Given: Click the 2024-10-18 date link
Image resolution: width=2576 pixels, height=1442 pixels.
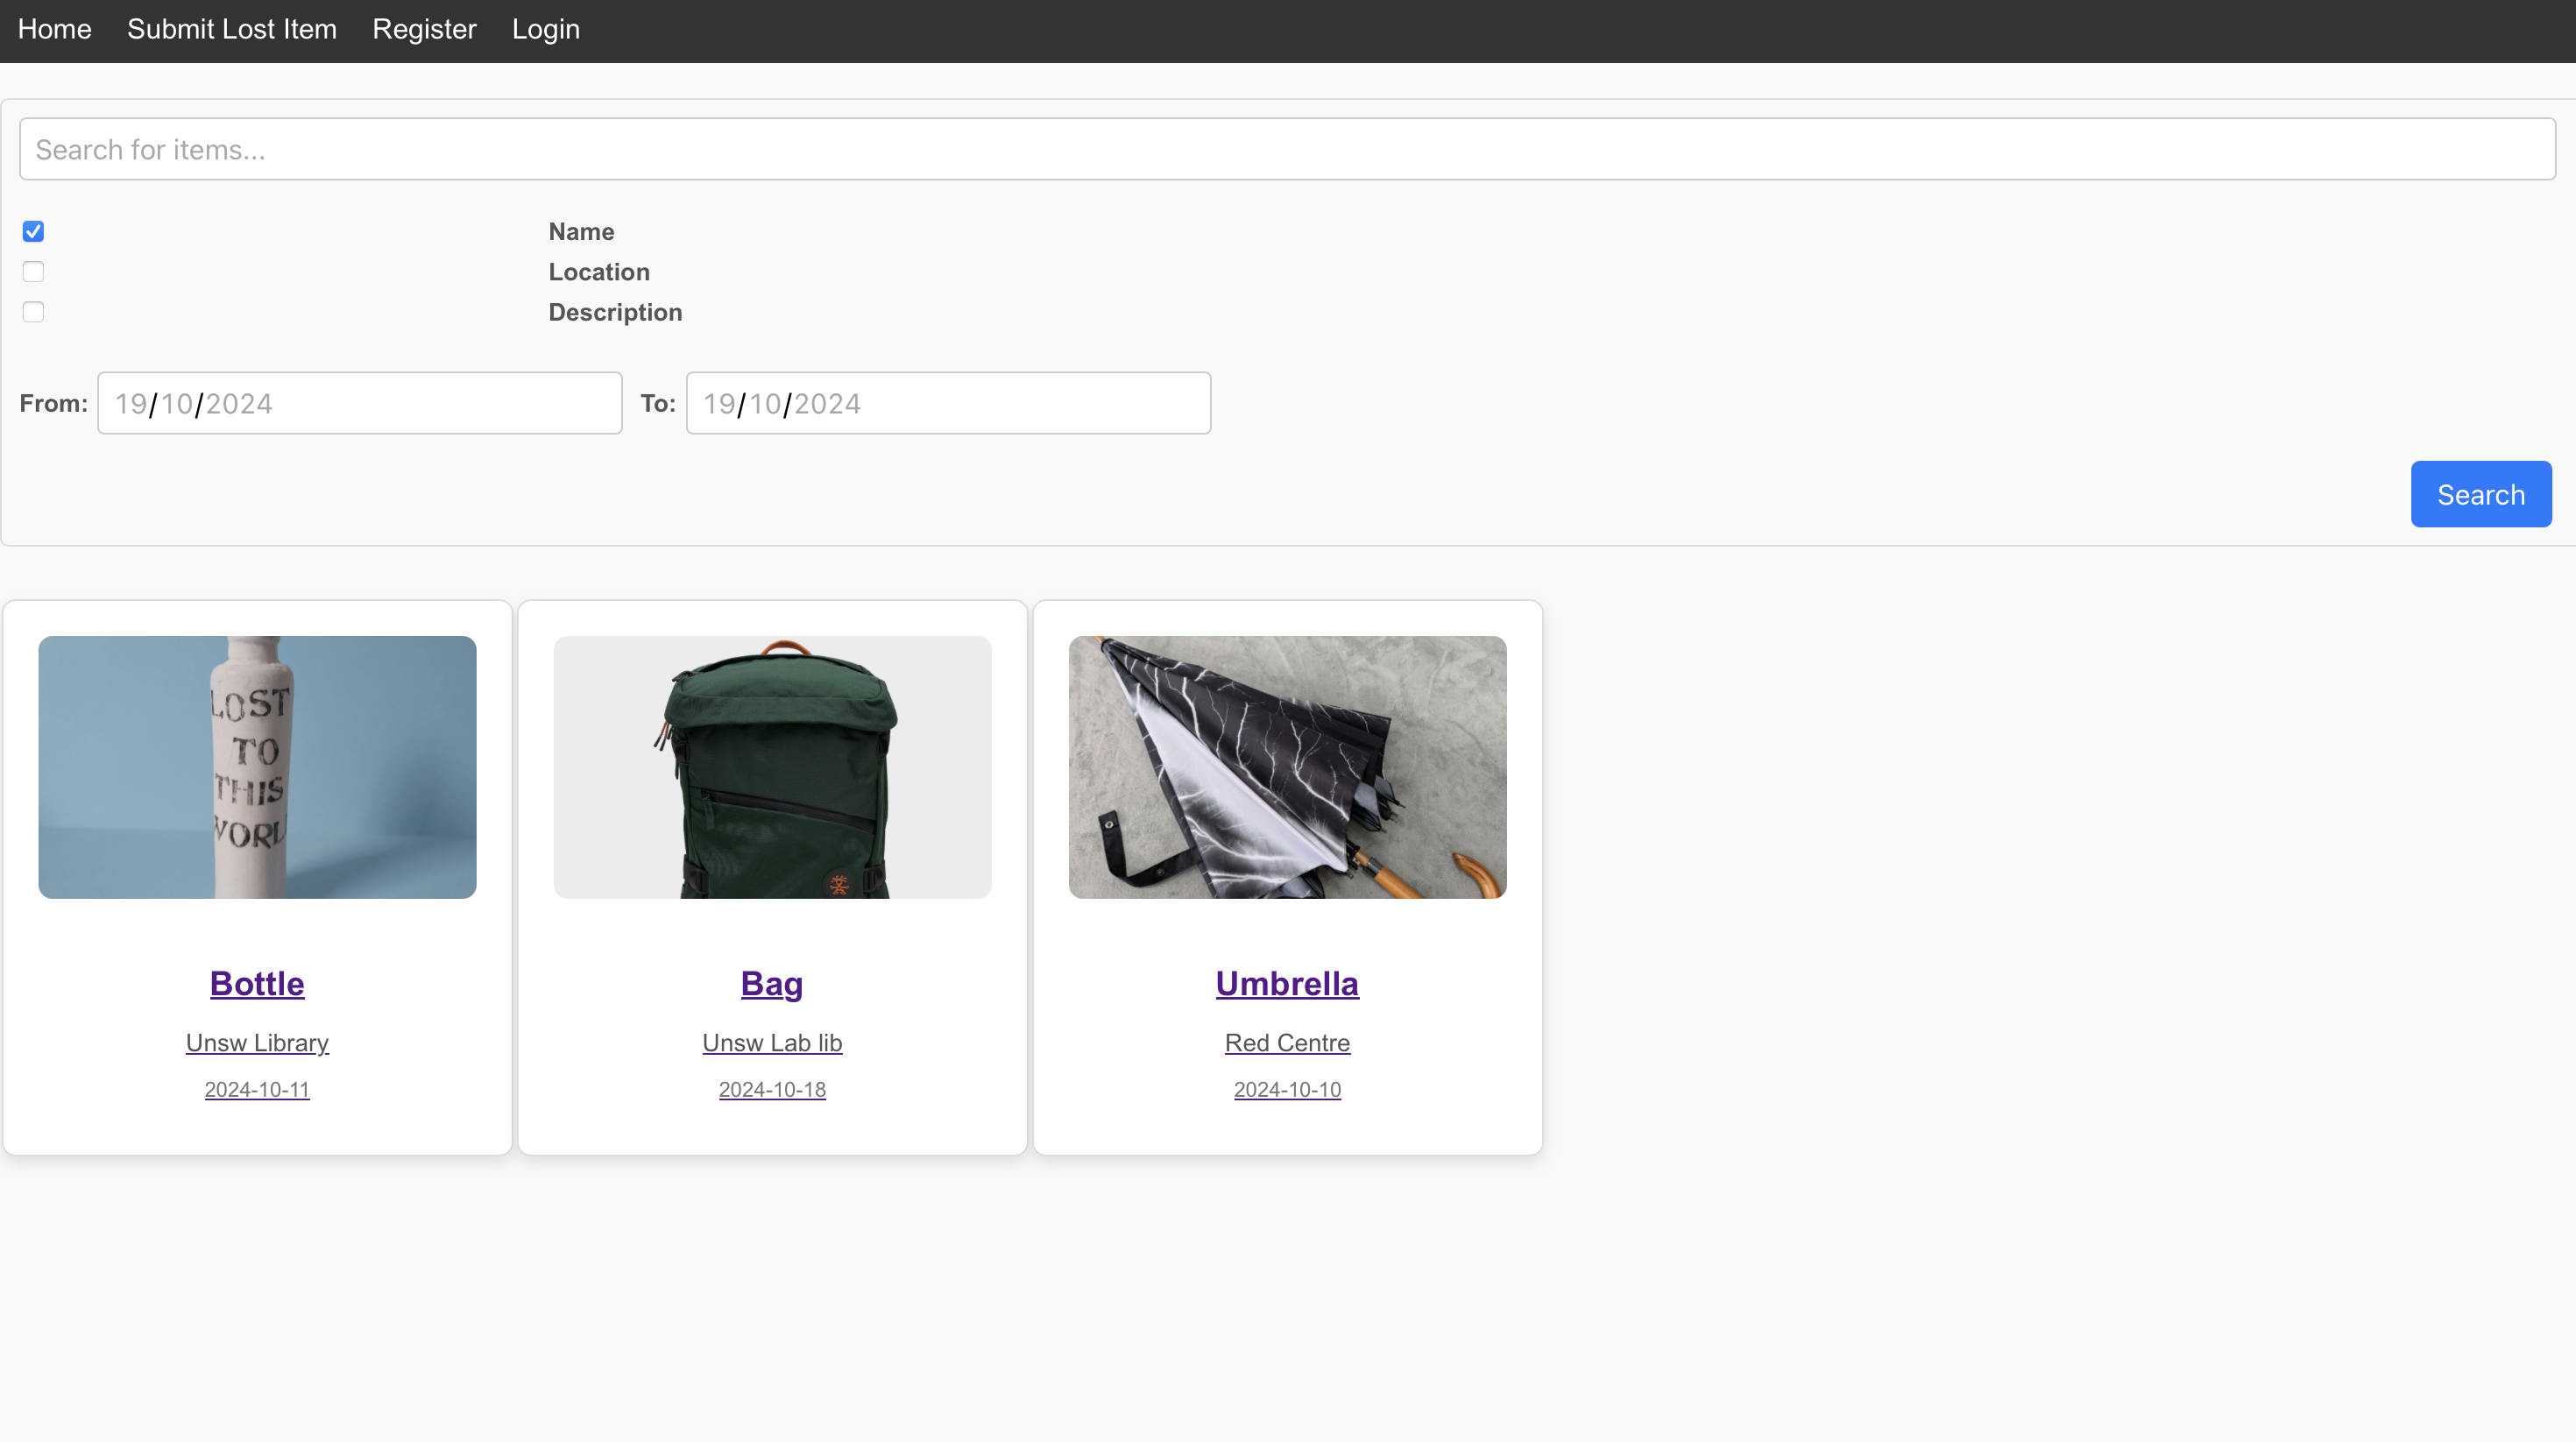Looking at the screenshot, I should [772, 1089].
